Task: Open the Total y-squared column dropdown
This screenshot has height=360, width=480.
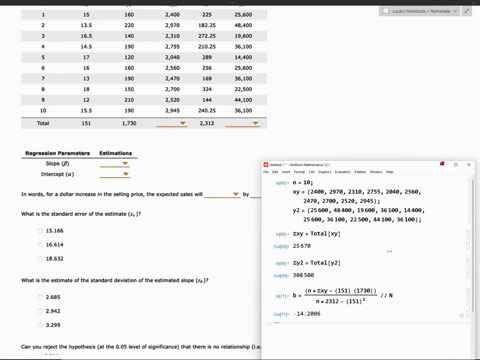Action: click(x=242, y=123)
